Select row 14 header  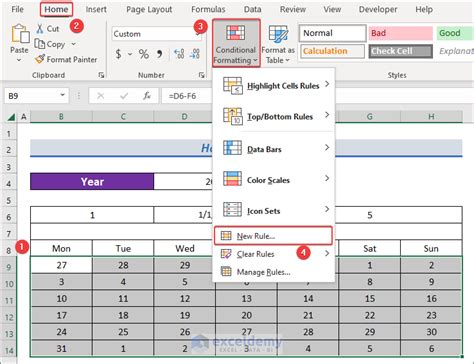point(9,350)
